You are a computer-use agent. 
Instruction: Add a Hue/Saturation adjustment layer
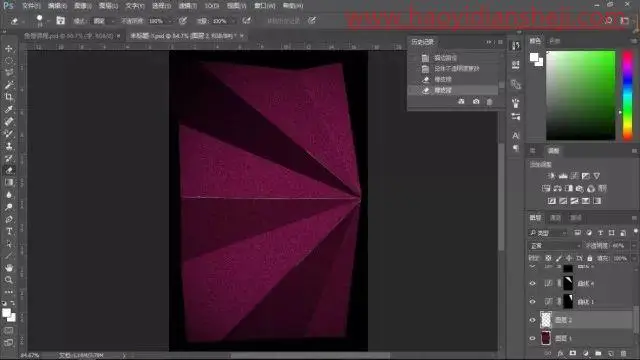click(546, 189)
